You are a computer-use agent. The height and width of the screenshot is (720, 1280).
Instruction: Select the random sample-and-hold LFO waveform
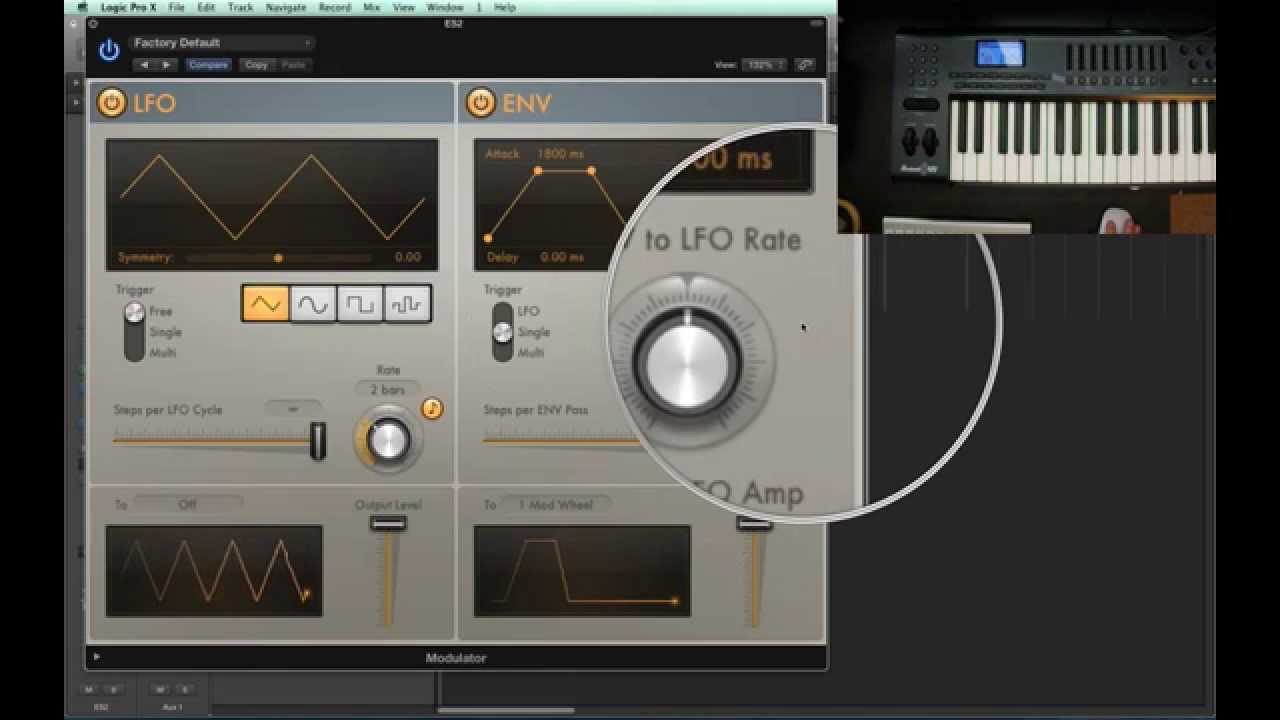[407, 303]
